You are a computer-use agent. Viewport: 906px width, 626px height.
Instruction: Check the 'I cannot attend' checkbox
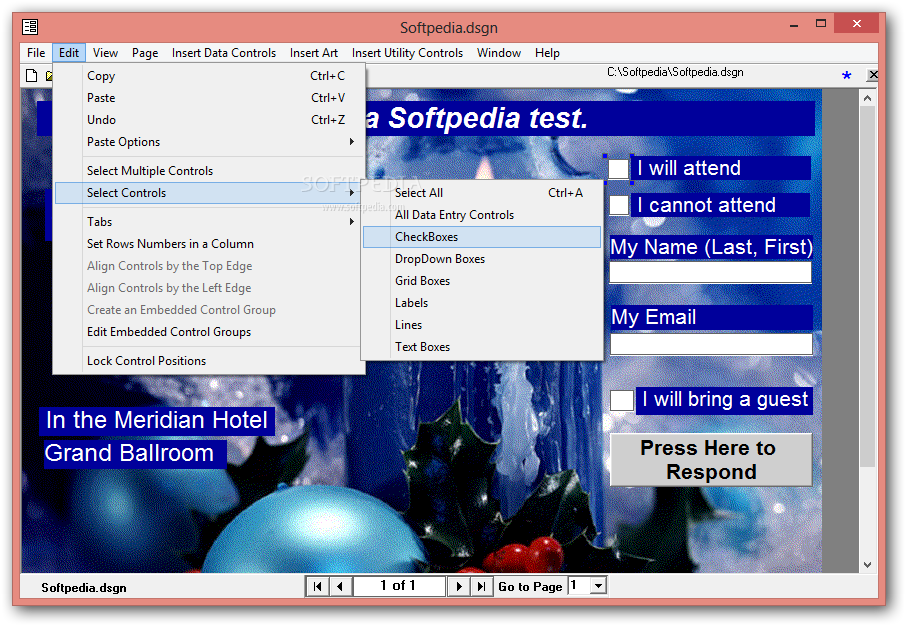(619, 205)
